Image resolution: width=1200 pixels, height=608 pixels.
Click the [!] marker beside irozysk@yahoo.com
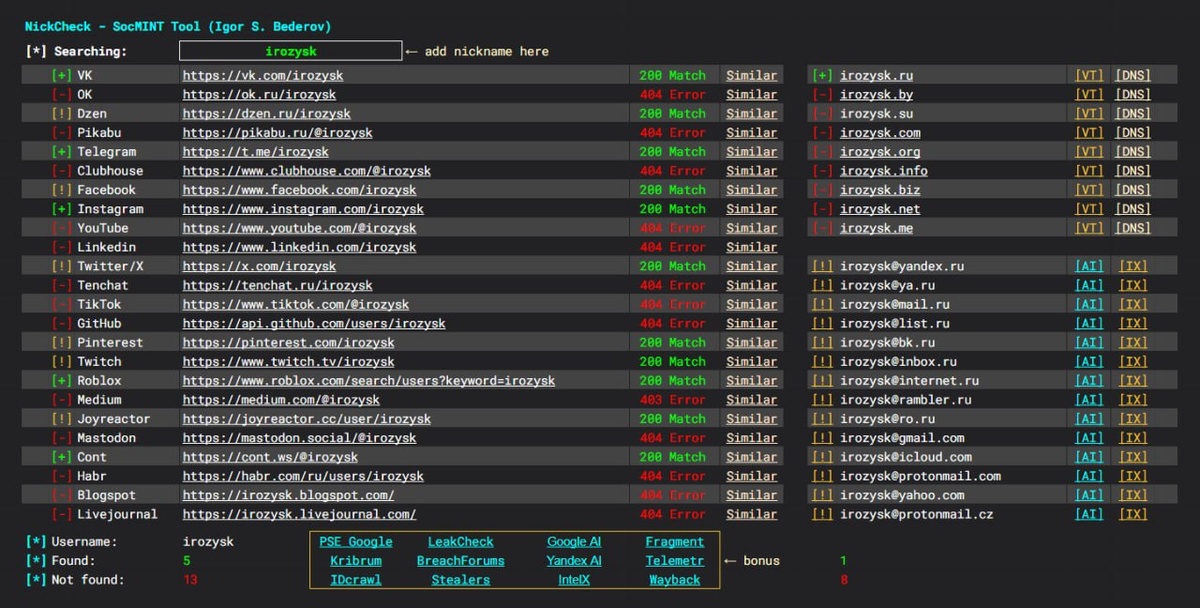point(822,495)
